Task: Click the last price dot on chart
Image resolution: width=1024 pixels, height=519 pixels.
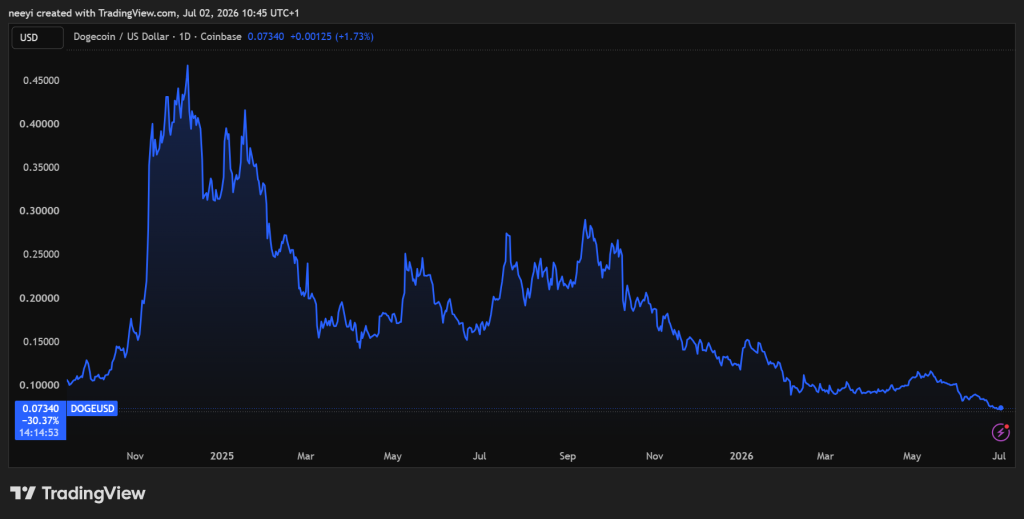Action: (x=1000, y=408)
